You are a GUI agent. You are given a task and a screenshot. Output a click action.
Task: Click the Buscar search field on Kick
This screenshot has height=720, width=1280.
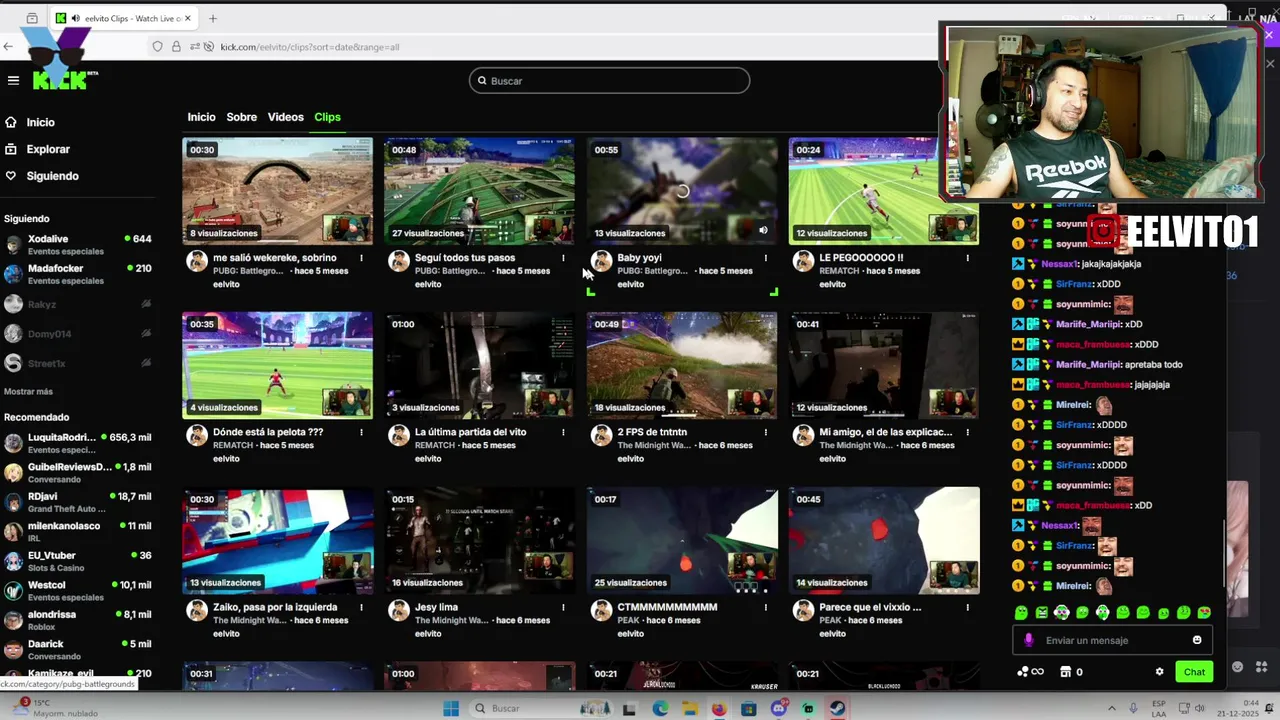coord(609,81)
